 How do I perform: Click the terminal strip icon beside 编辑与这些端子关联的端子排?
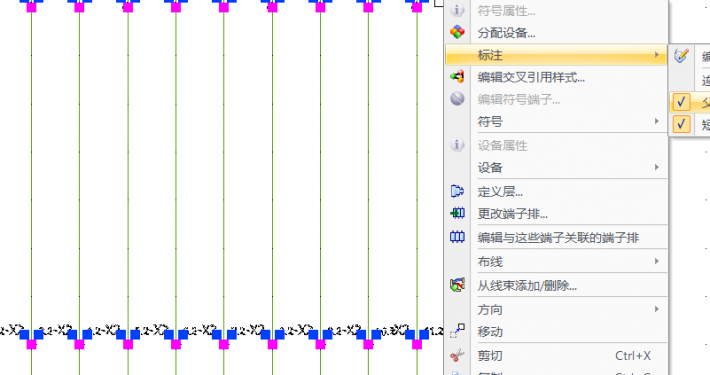[x=457, y=237]
